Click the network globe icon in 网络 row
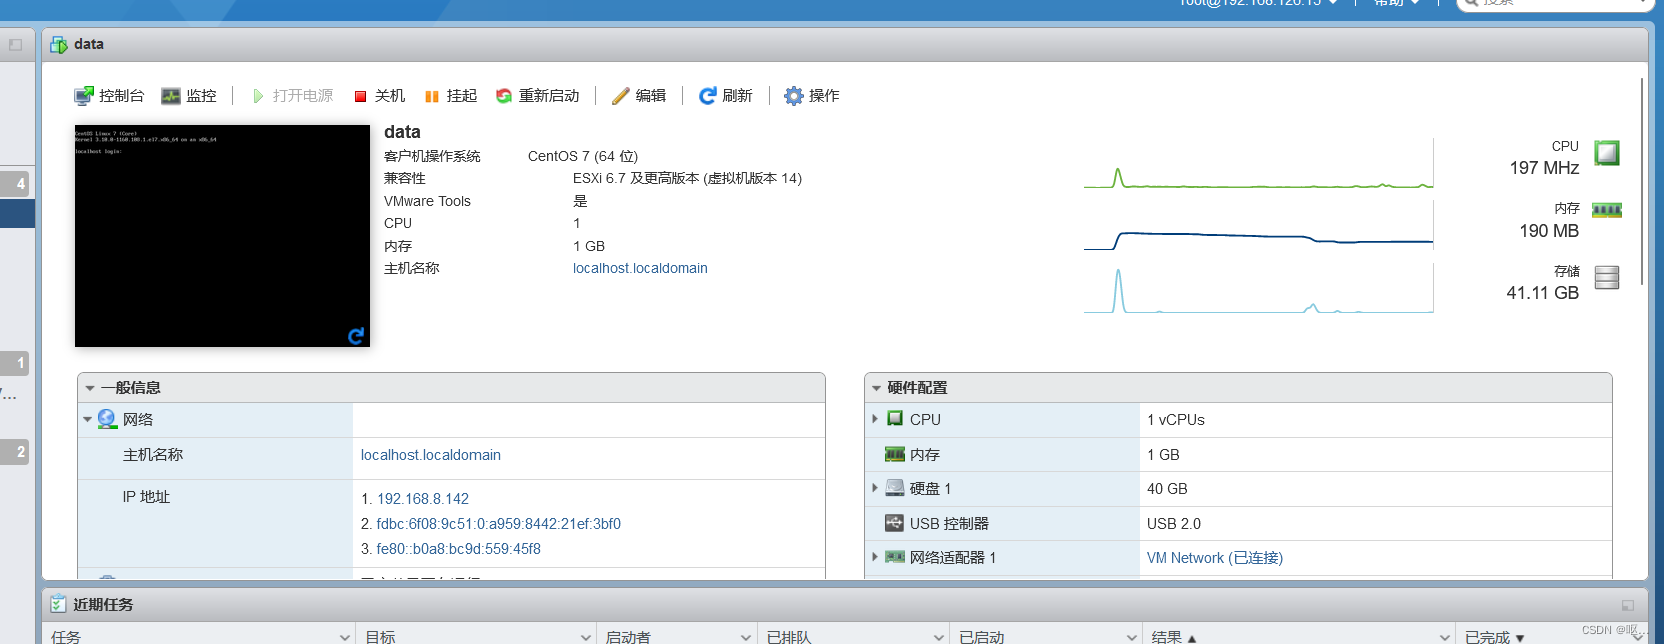1664x644 pixels. coord(107,419)
